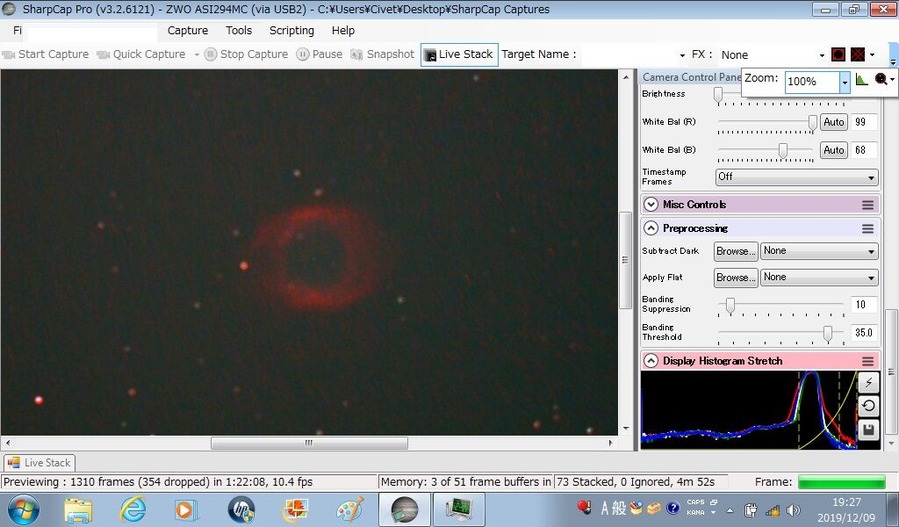
Task: Open the Zoom 100% combo box
Action: 816,81
